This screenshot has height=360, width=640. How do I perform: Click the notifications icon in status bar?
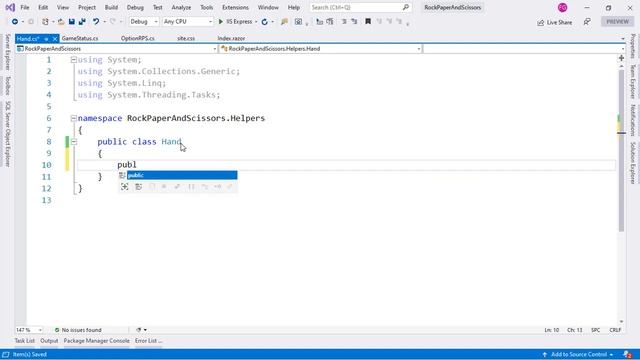click(628, 354)
